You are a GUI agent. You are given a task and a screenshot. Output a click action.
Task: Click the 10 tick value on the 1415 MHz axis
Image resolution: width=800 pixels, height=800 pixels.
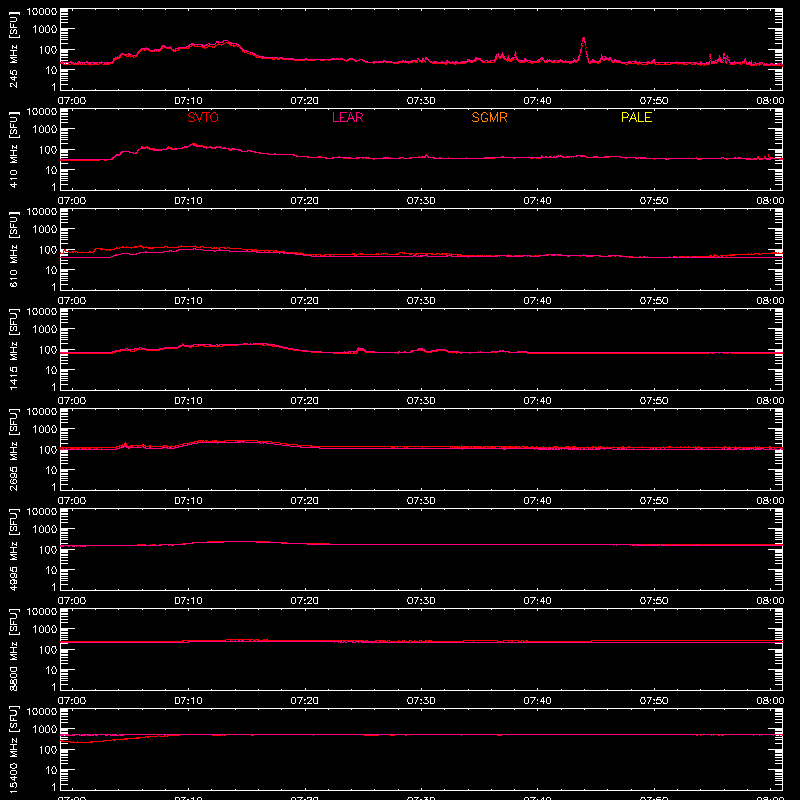pos(51,370)
